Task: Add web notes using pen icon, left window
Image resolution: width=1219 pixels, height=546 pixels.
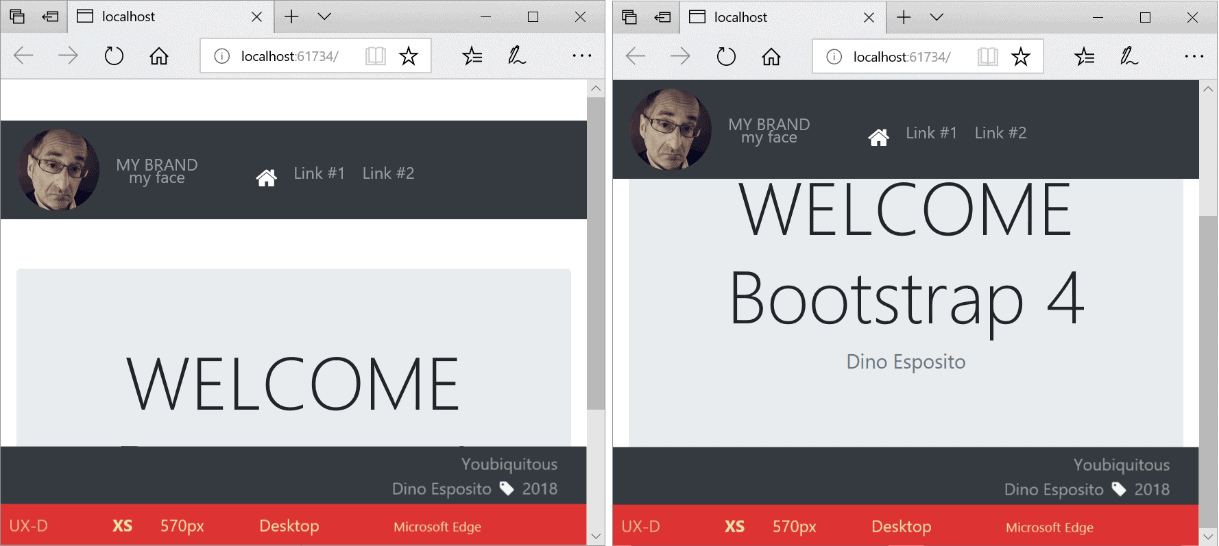Action: click(x=517, y=56)
